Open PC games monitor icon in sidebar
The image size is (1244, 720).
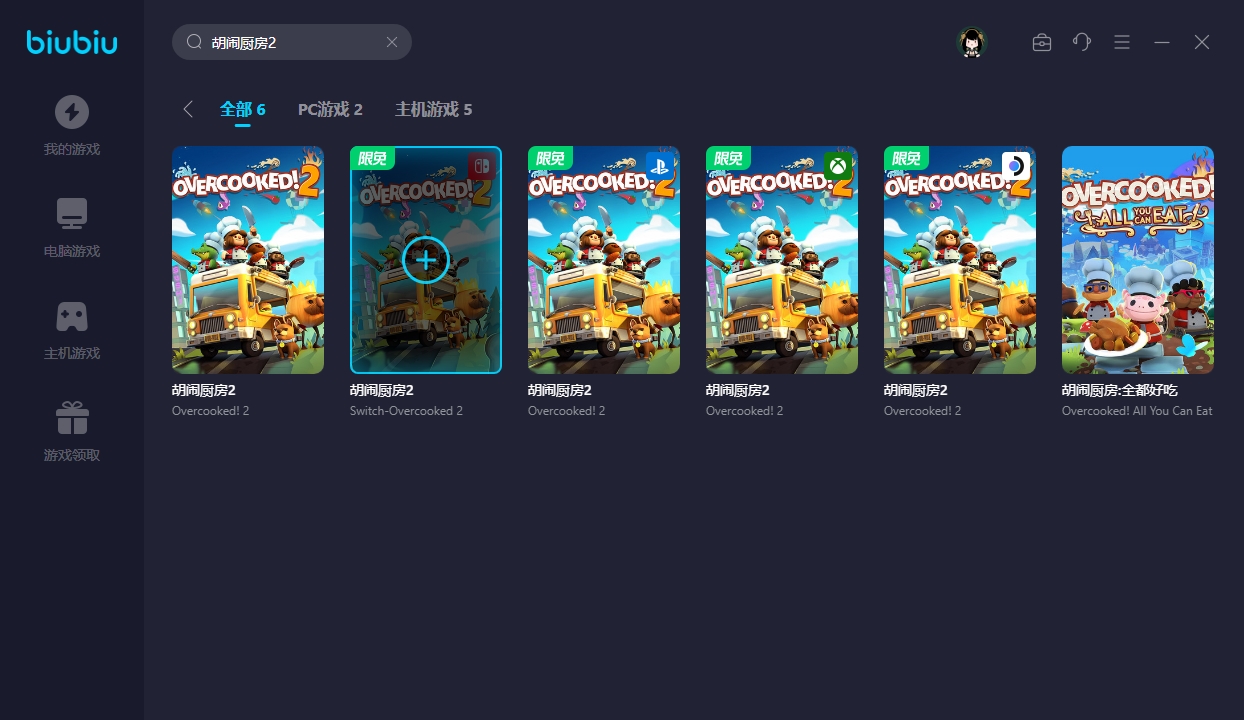click(72, 214)
